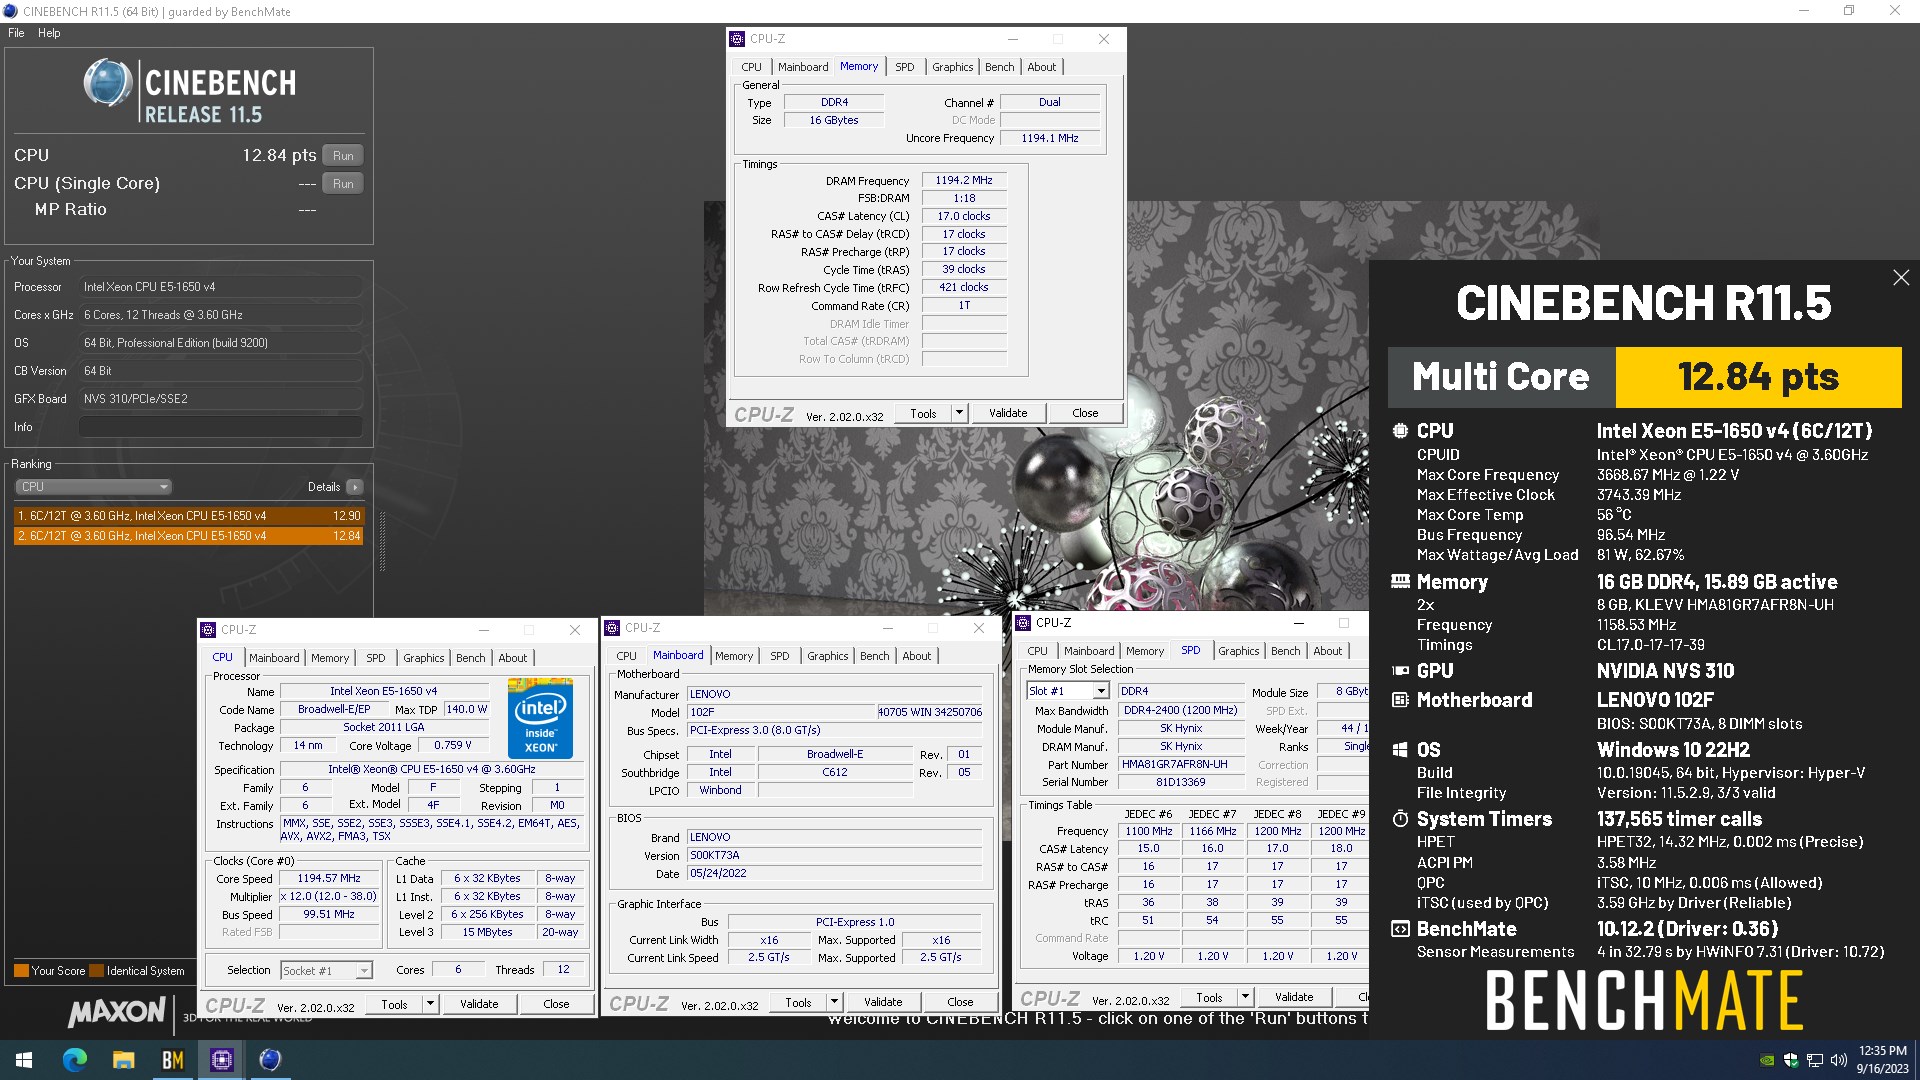The height and width of the screenshot is (1080, 1920).
Task: Switch to Mainboard tab in Memory window
Action: click(803, 67)
